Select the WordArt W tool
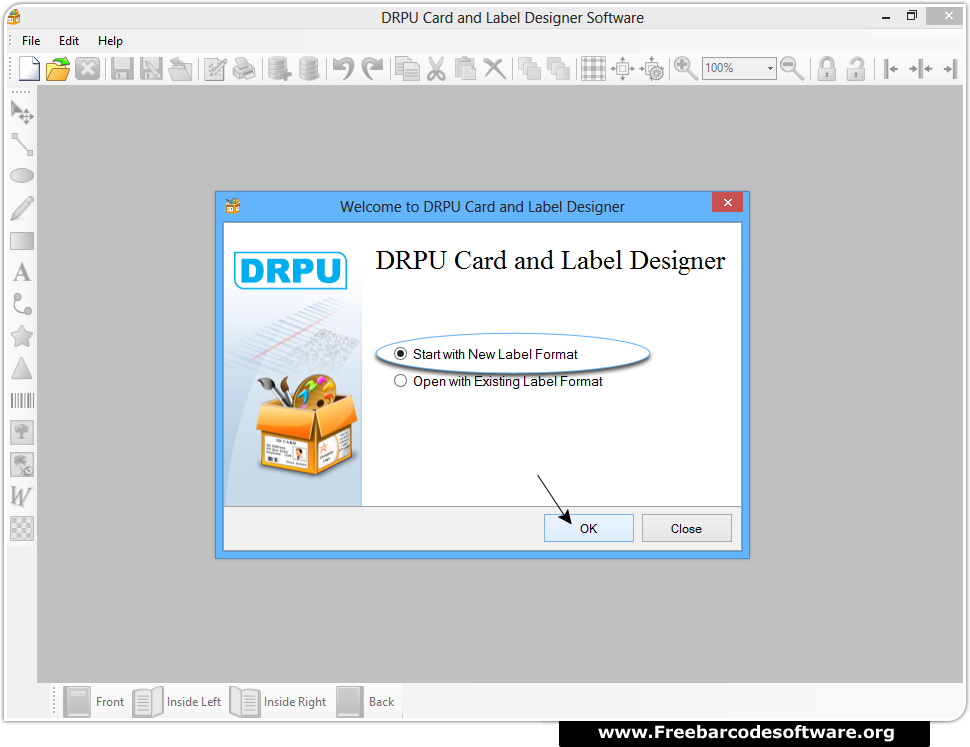 coord(21,496)
